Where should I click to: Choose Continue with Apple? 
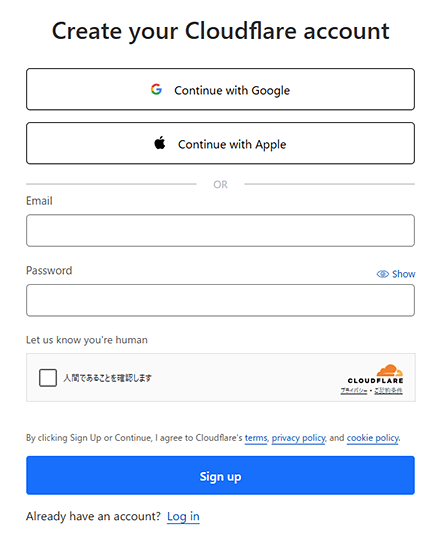(220, 143)
